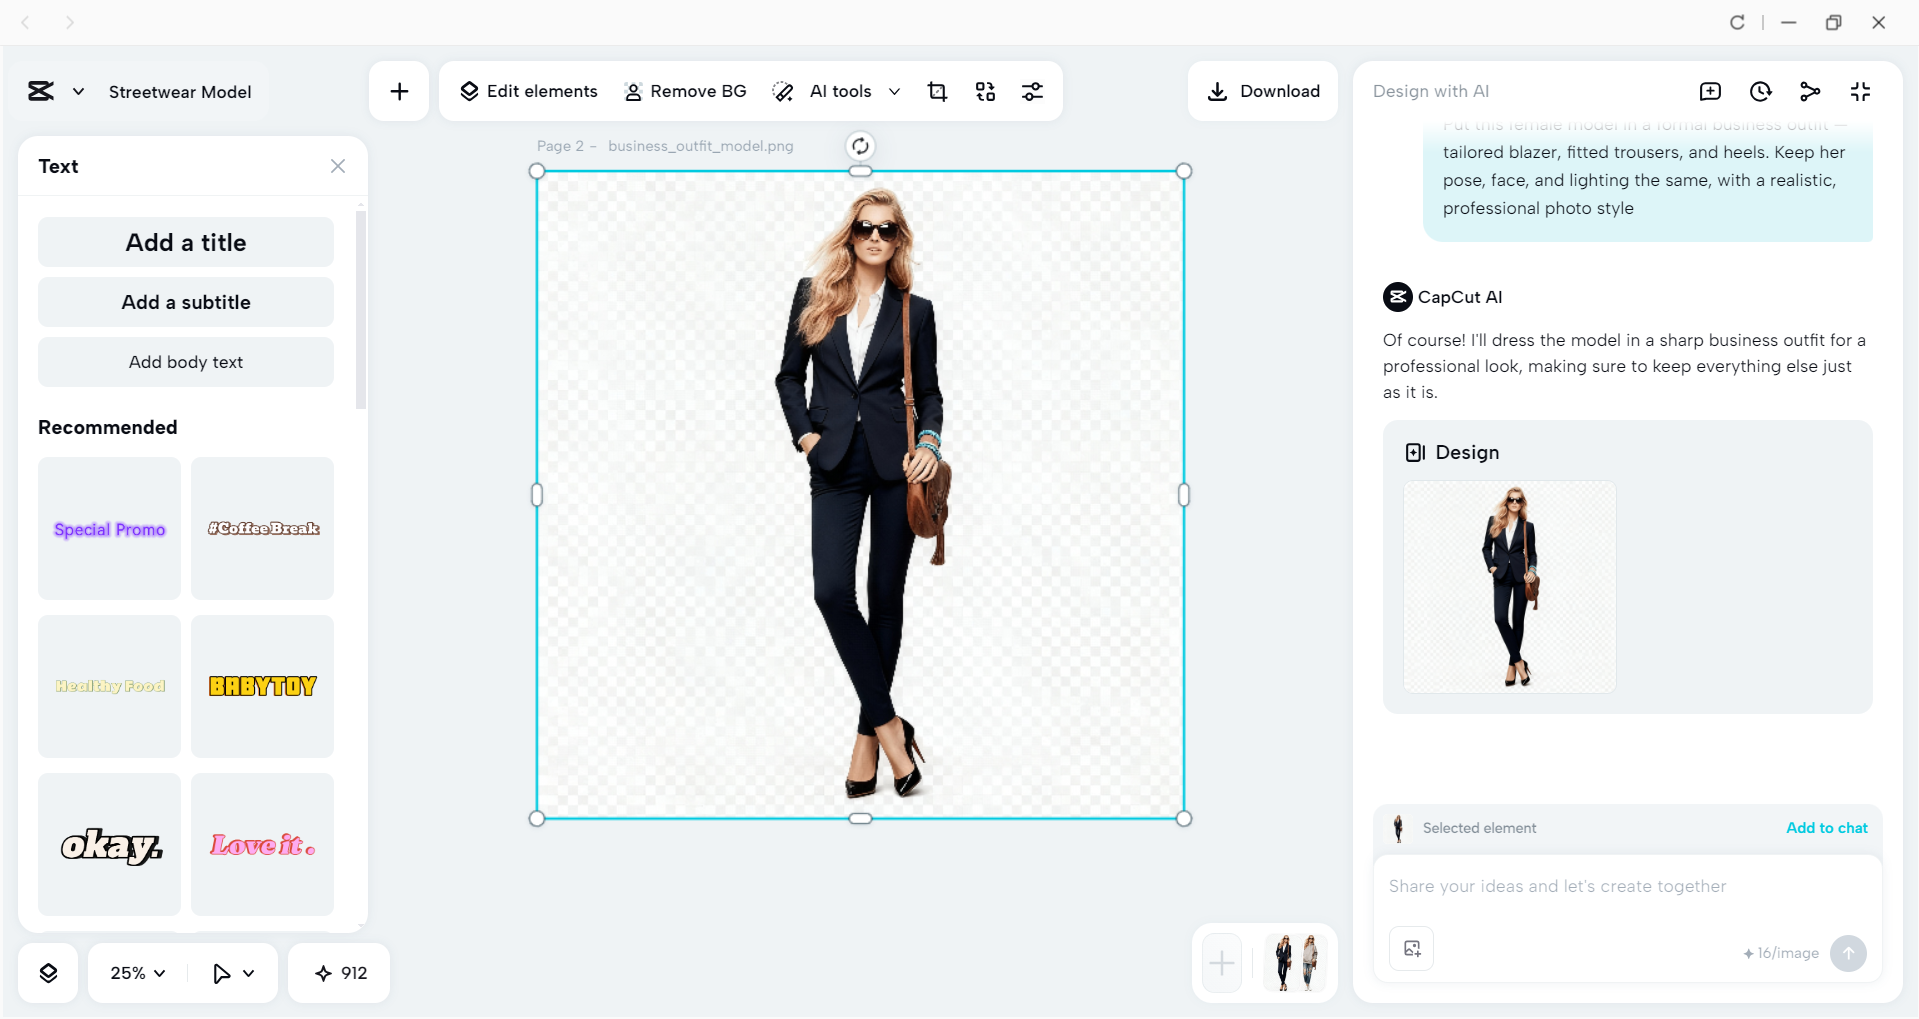Click the image upload icon in chat box
This screenshot has width=1919, height=1019.
pyautogui.click(x=1410, y=948)
